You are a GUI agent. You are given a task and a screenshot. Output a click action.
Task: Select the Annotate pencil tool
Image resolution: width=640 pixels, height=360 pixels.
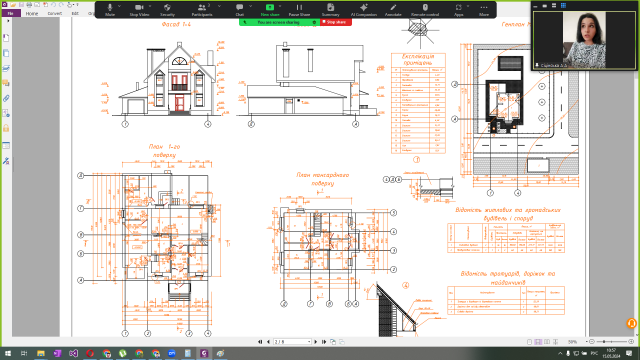click(x=393, y=9)
